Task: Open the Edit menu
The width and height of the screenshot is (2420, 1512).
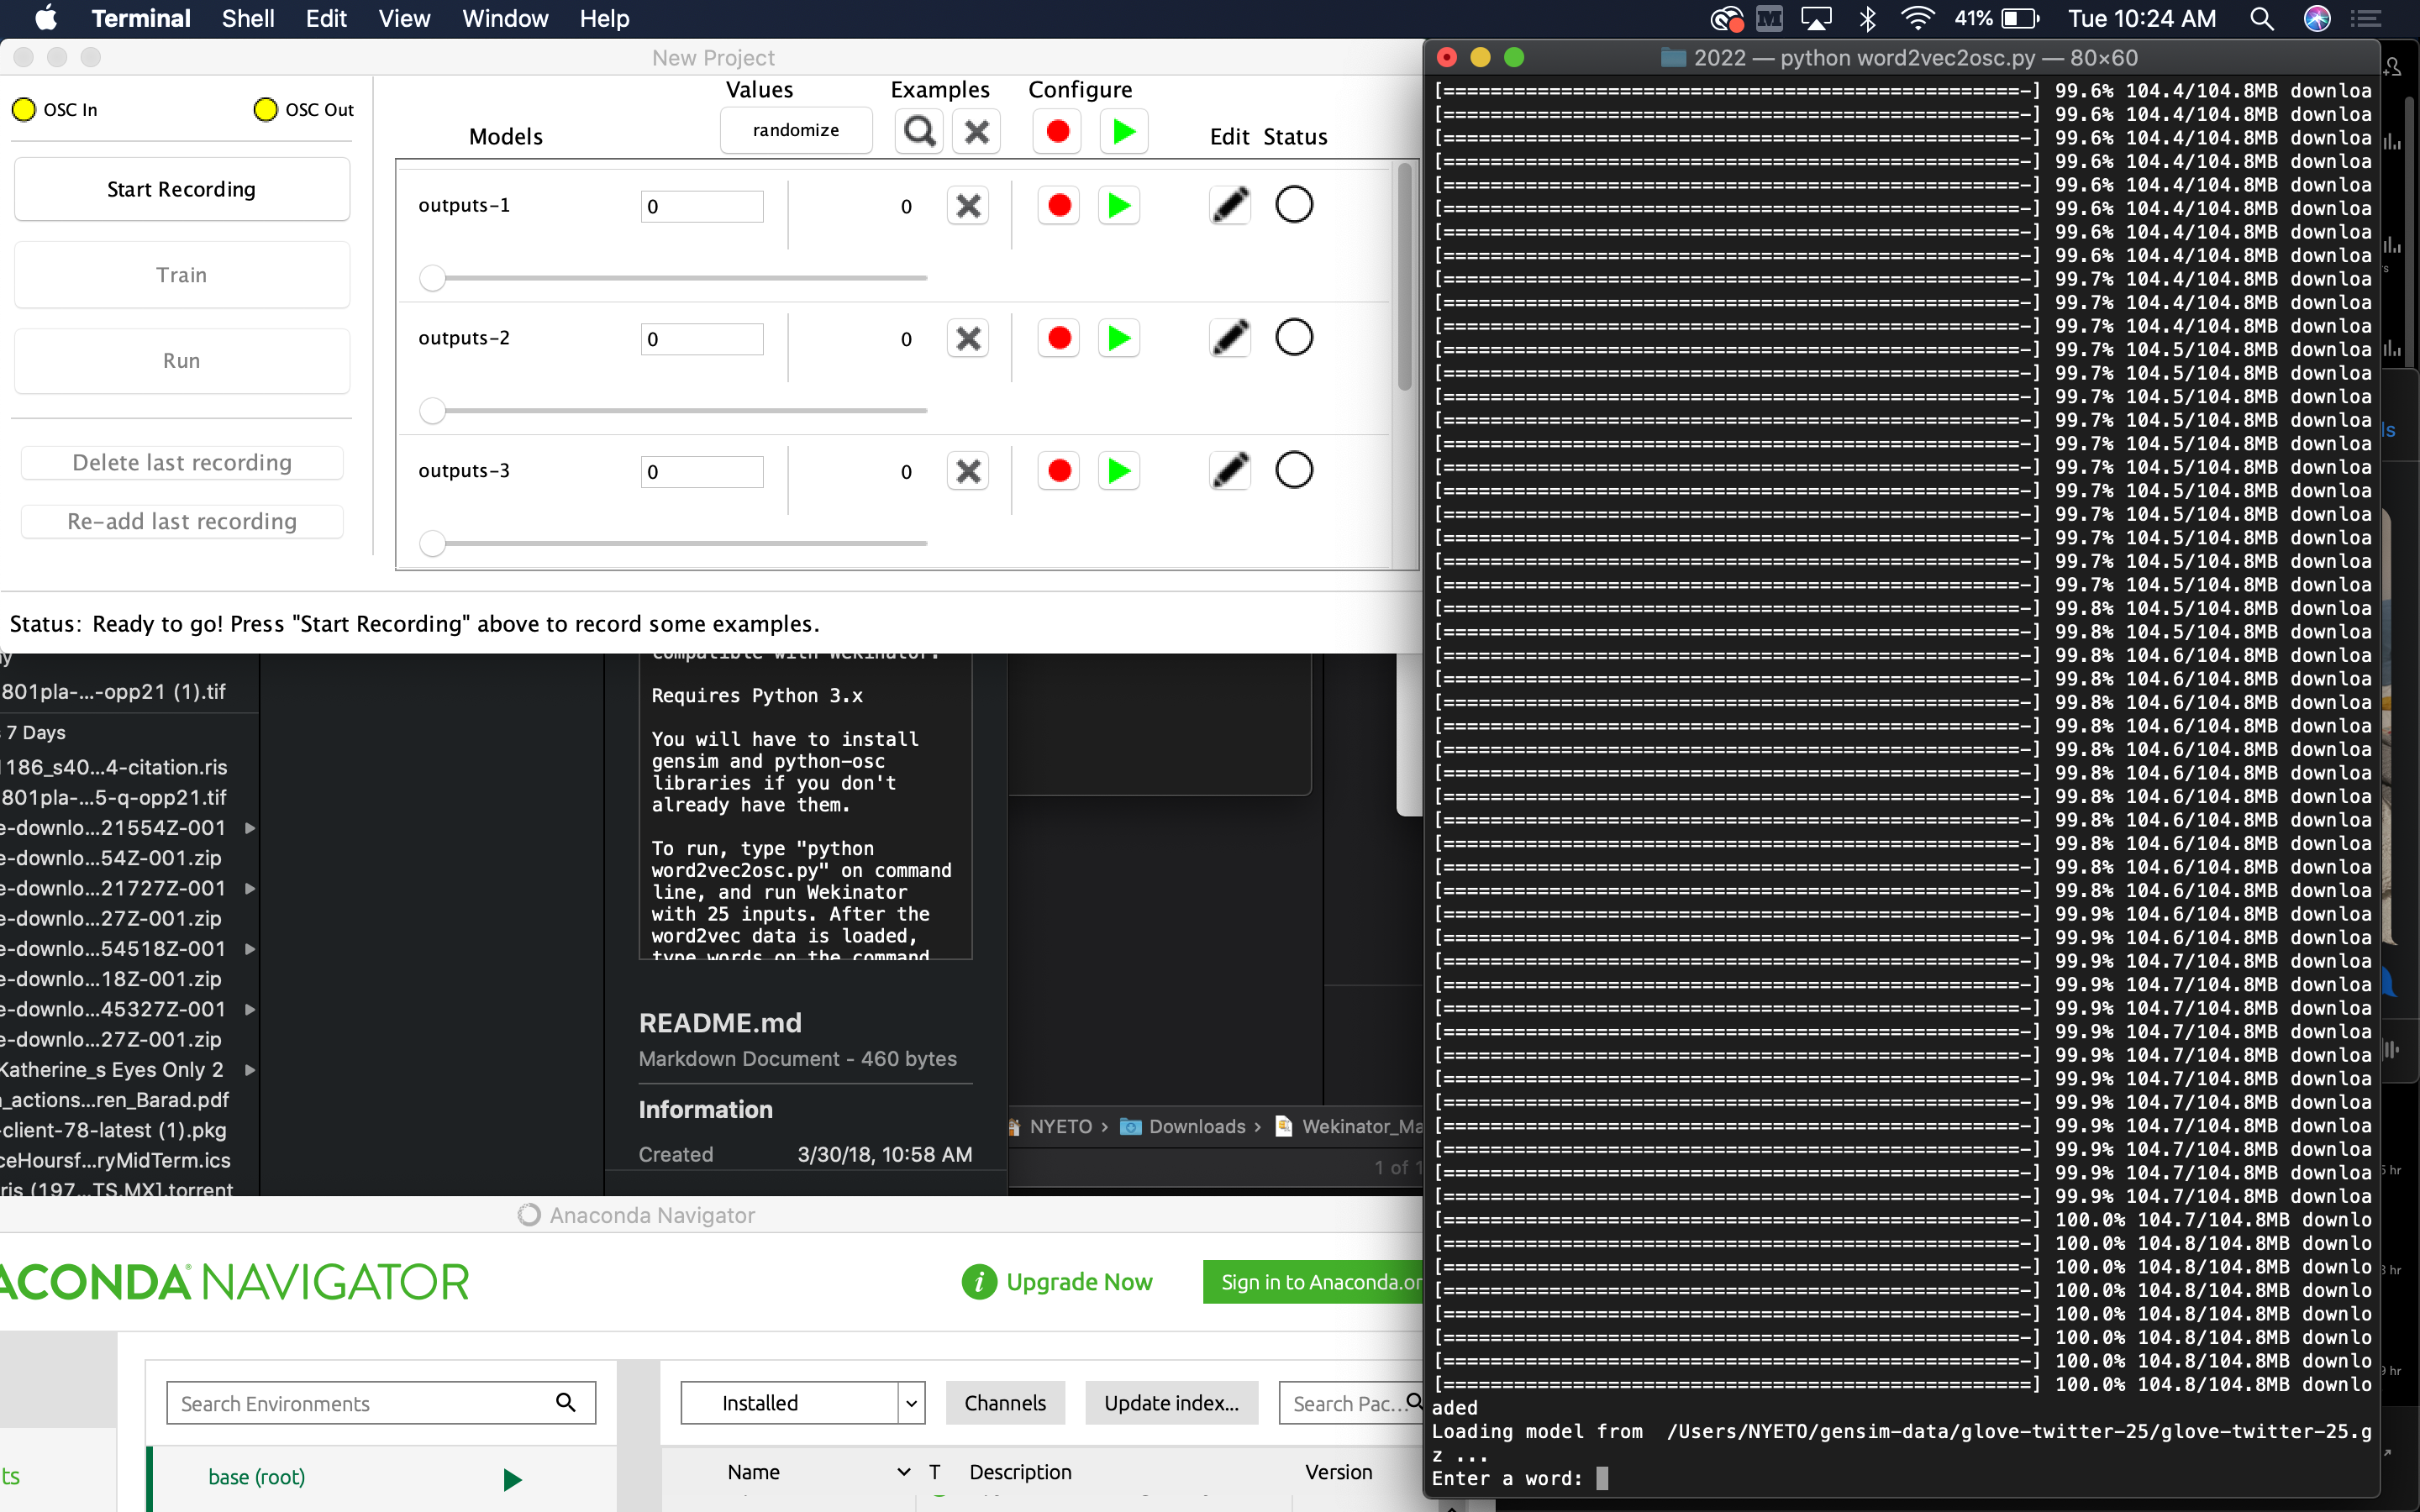Action: (326, 18)
